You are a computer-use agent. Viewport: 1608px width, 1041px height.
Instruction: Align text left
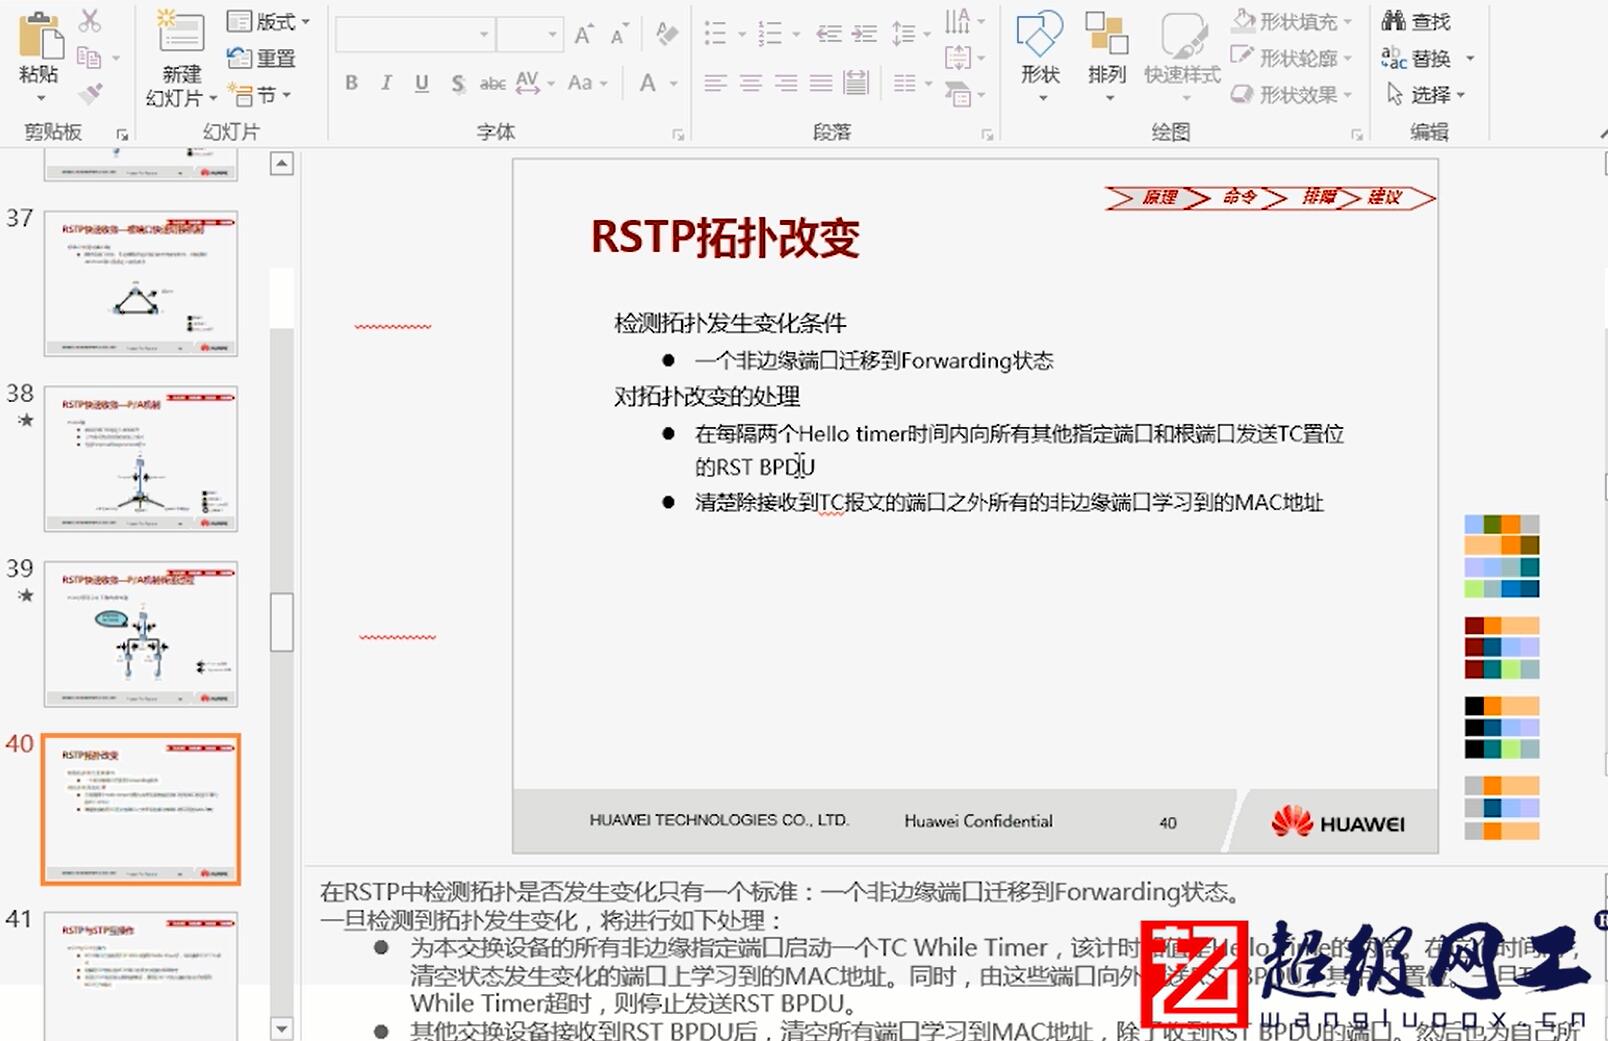point(715,83)
